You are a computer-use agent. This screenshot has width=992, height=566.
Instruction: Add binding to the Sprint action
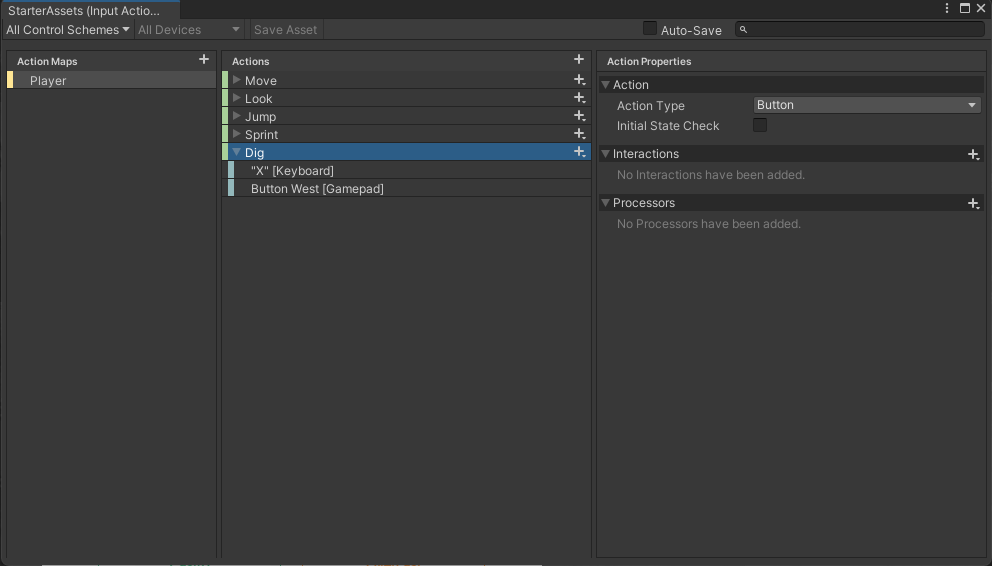[x=579, y=134]
